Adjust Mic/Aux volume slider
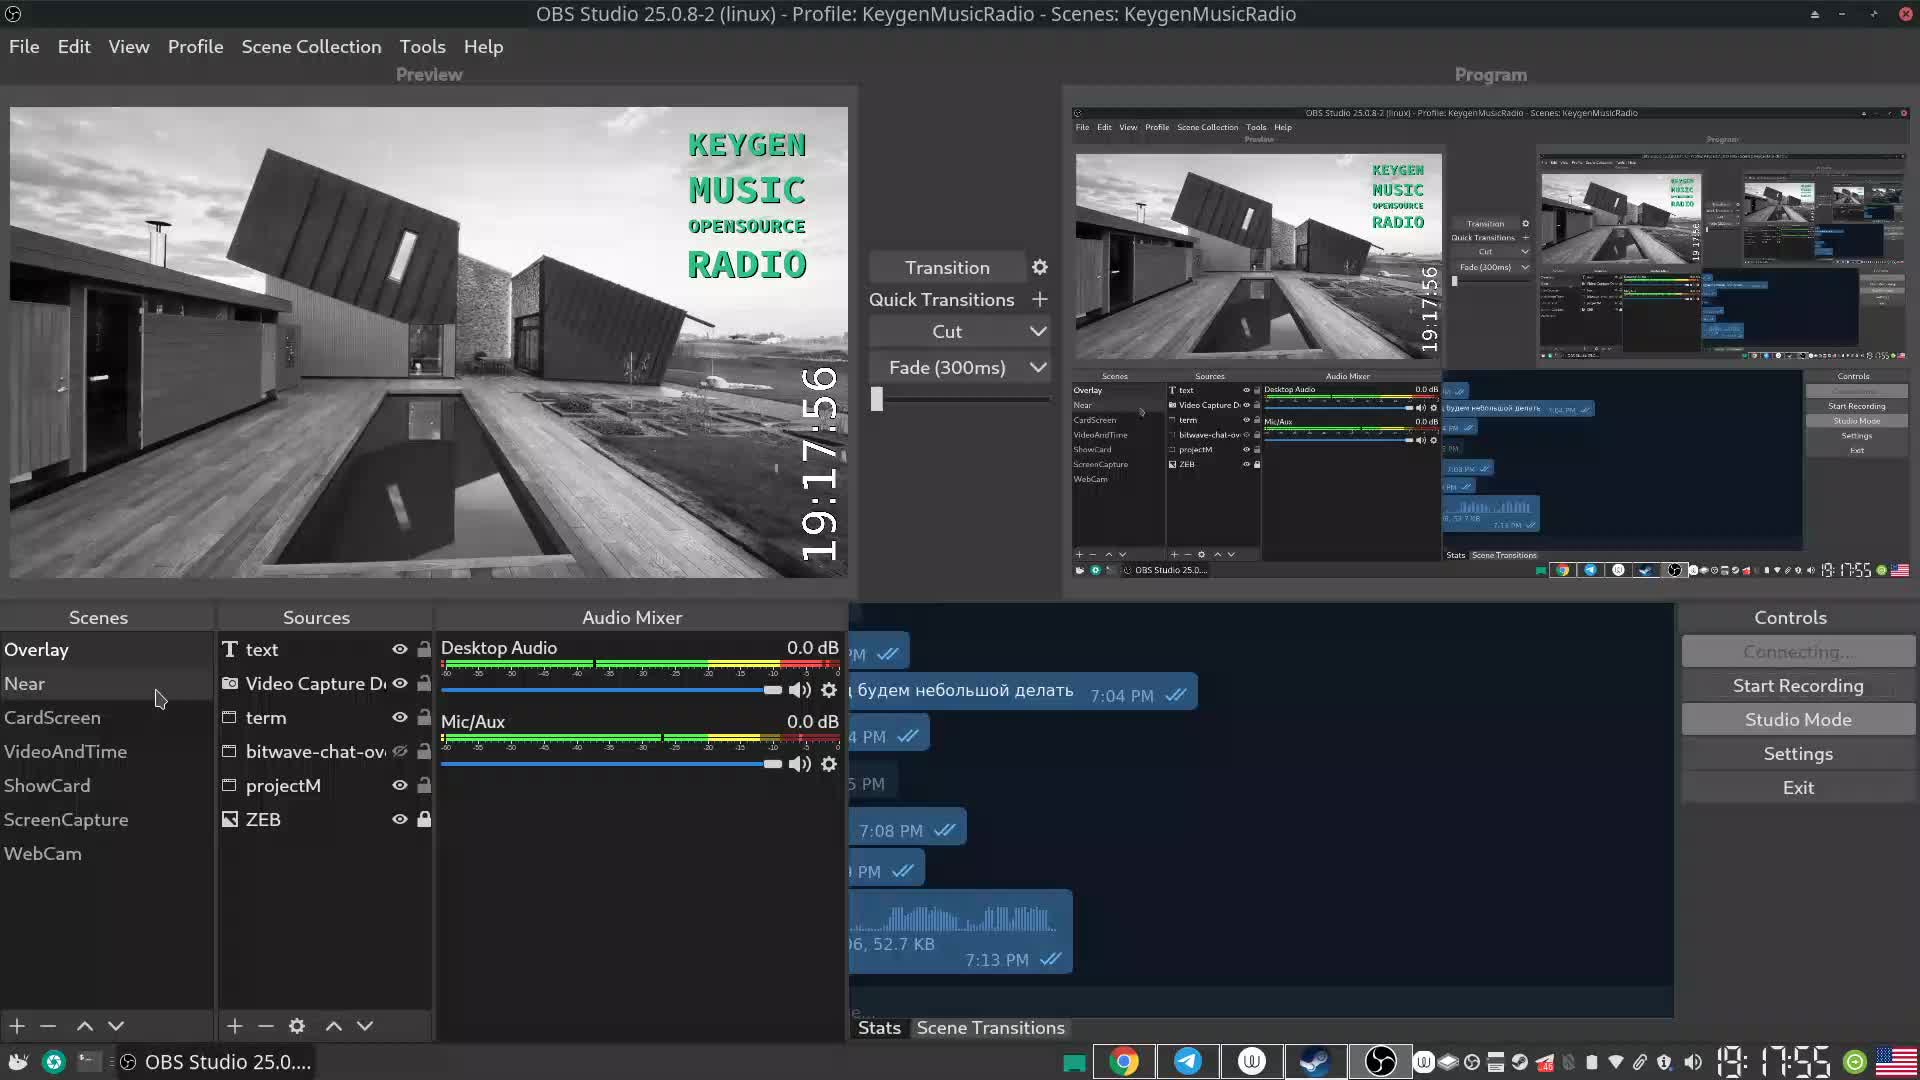 611,764
